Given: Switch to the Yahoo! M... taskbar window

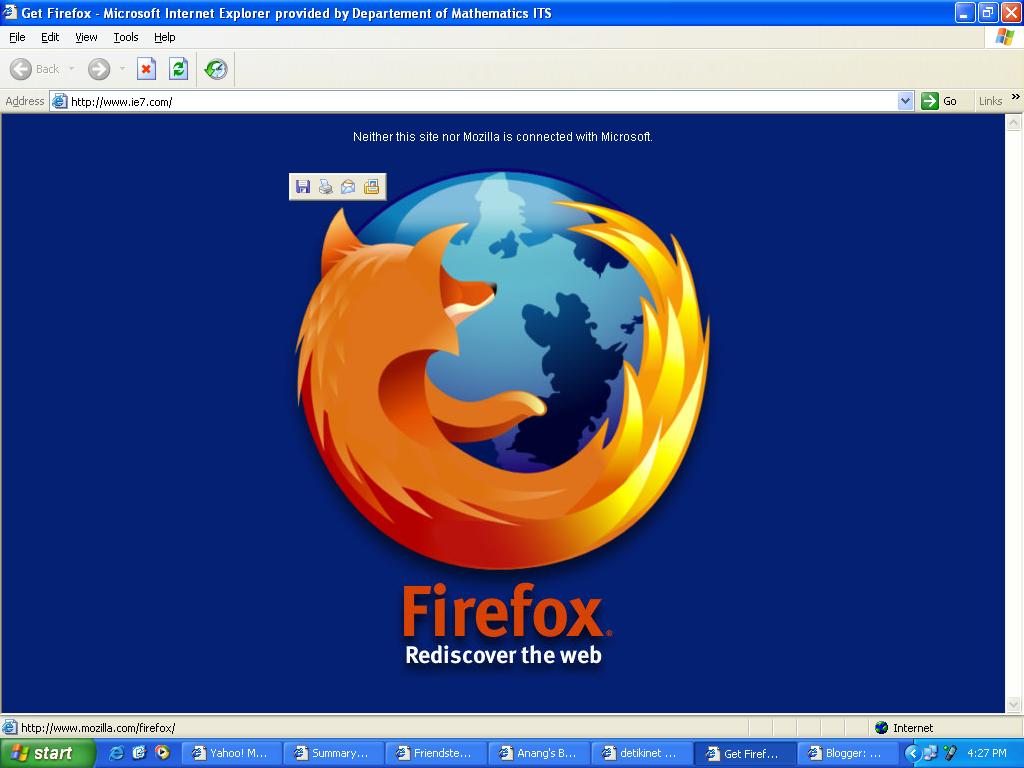Looking at the screenshot, I should click(231, 754).
